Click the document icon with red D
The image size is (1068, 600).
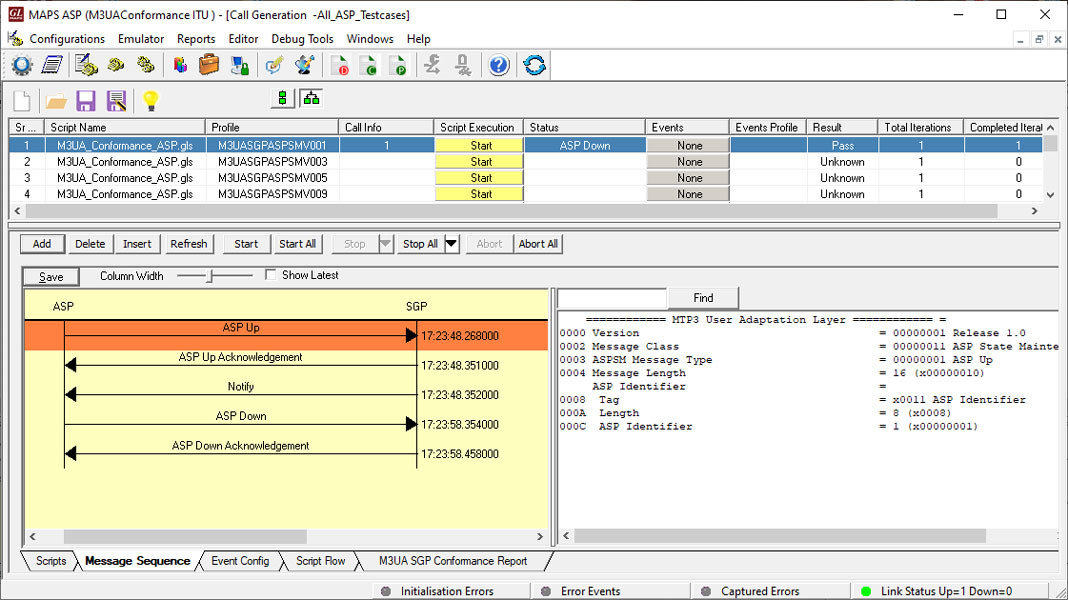[339, 65]
